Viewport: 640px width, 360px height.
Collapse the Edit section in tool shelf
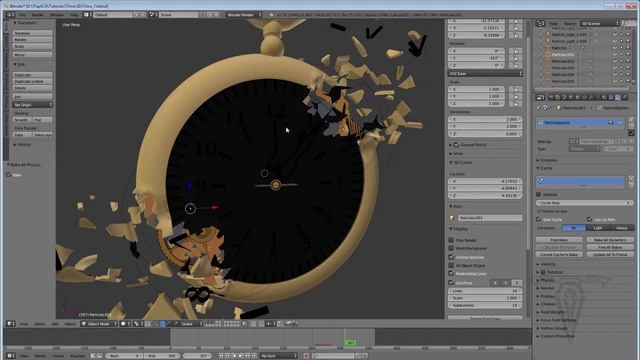pyautogui.click(x=19, y=64)
